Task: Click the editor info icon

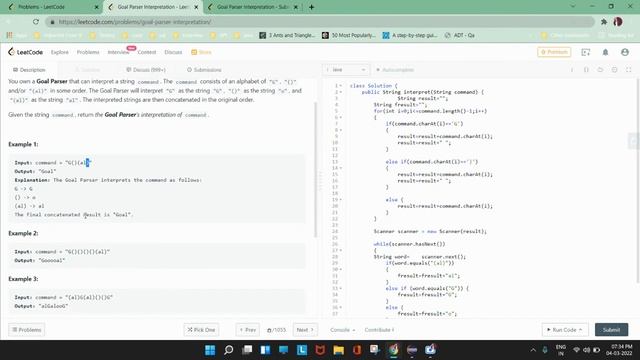Action: (572, 70)
